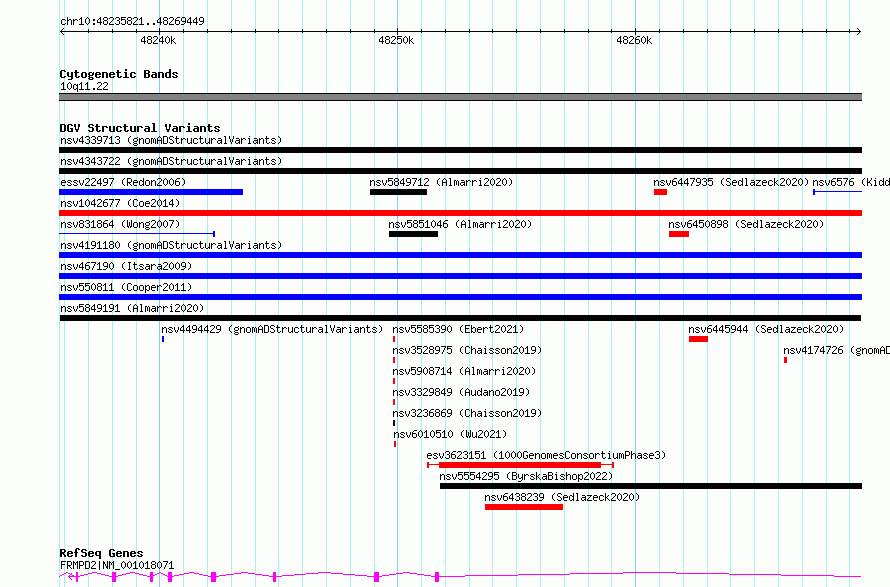
Task: Open variant nsv4191180 (gnomADStructuralVariants)
Action: pyautogui.click(x=171, y=245)
